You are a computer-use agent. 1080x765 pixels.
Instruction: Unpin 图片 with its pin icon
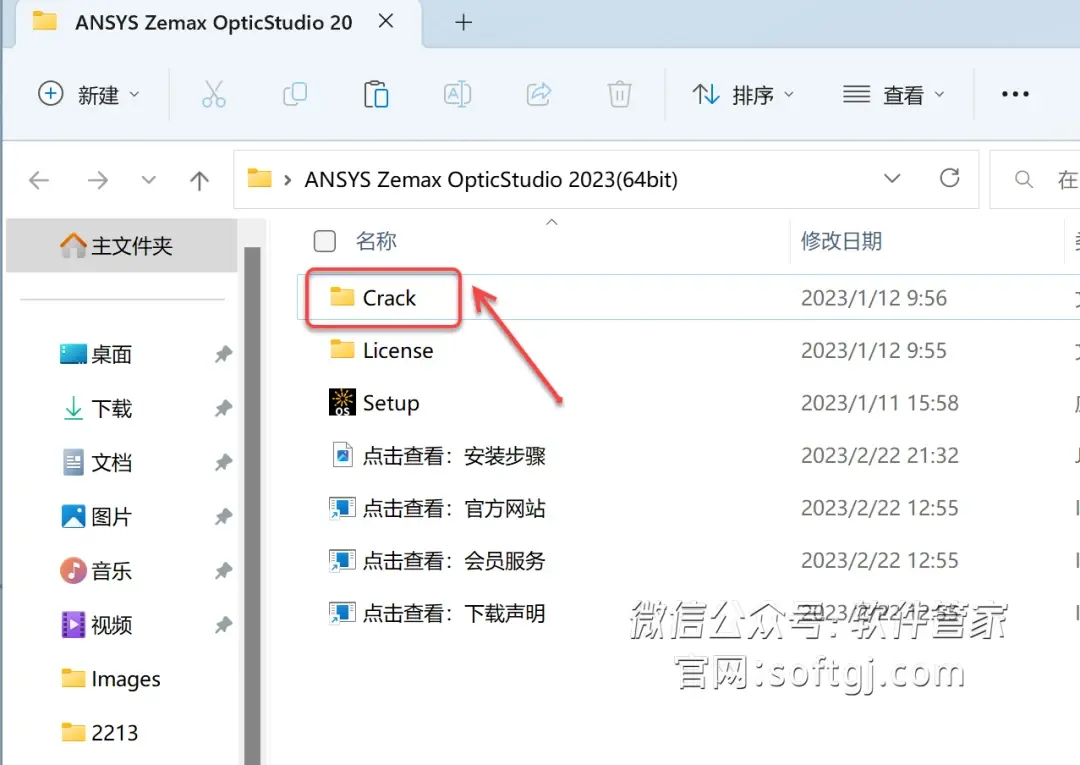pos(222,516)
